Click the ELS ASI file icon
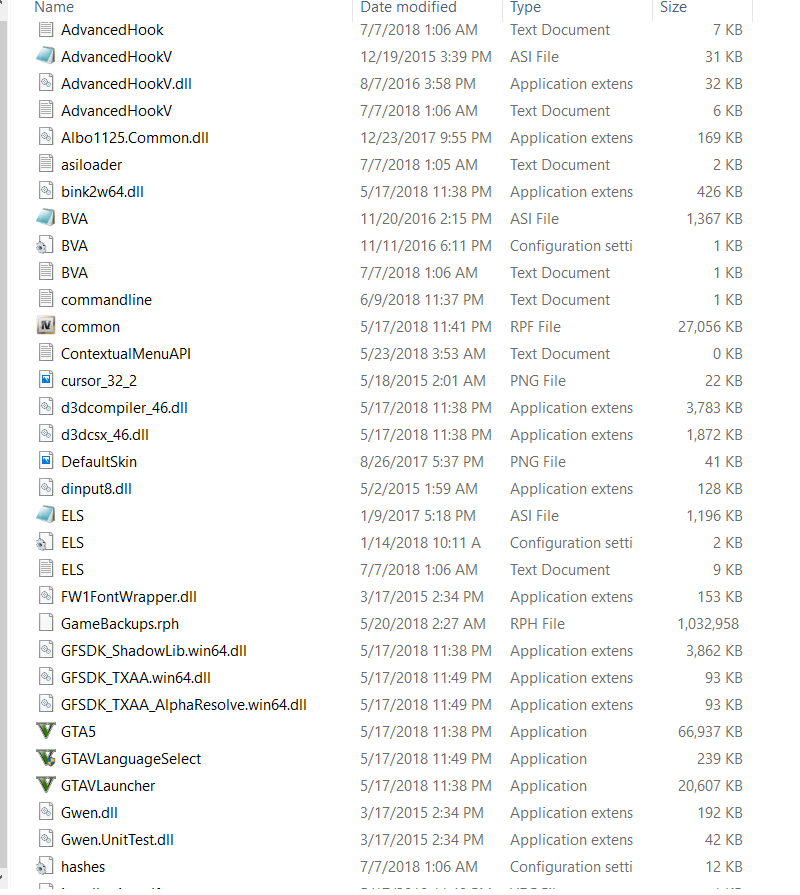The height and width of the screenshot is (895, 800). tap(46, 515)
